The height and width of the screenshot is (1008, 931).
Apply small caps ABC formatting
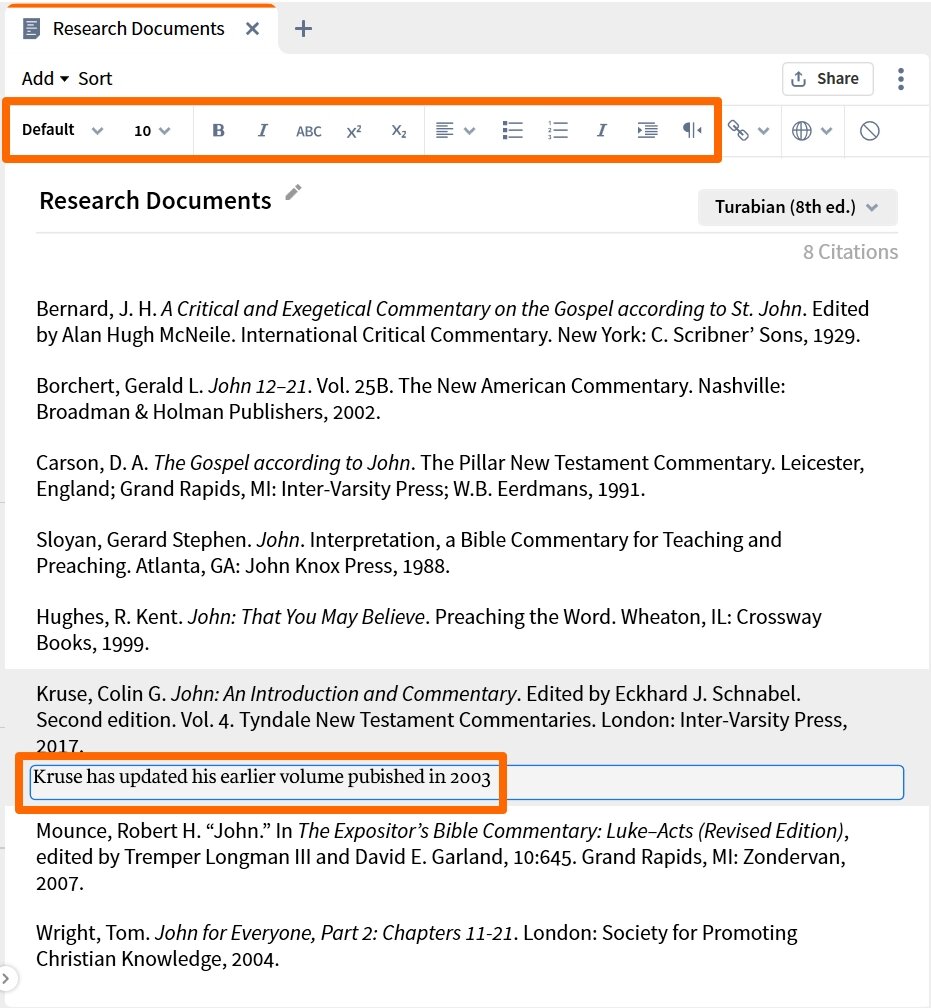pyautogui.click(x=309, y=131)
